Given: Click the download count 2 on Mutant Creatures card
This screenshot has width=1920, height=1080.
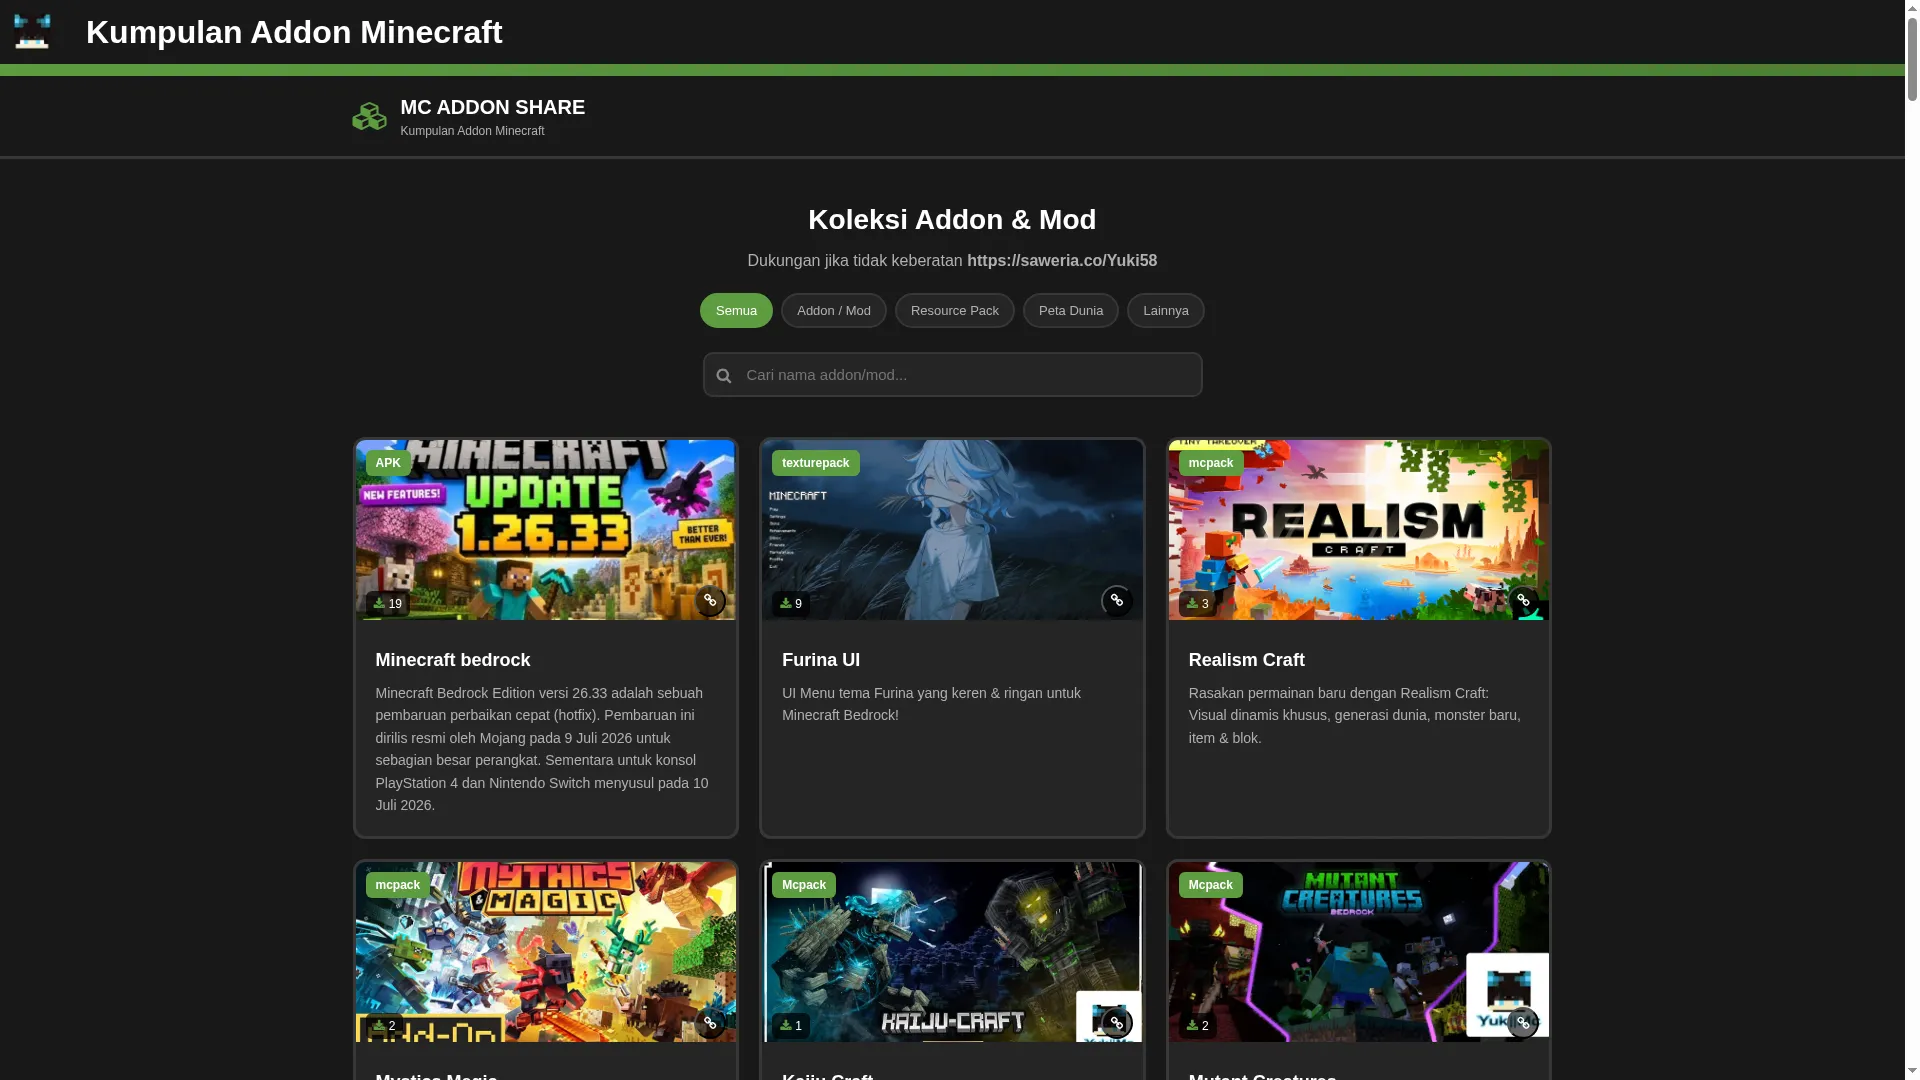Looking at the screenshot, I should pyautogui.click(x=1198, y=1026).
